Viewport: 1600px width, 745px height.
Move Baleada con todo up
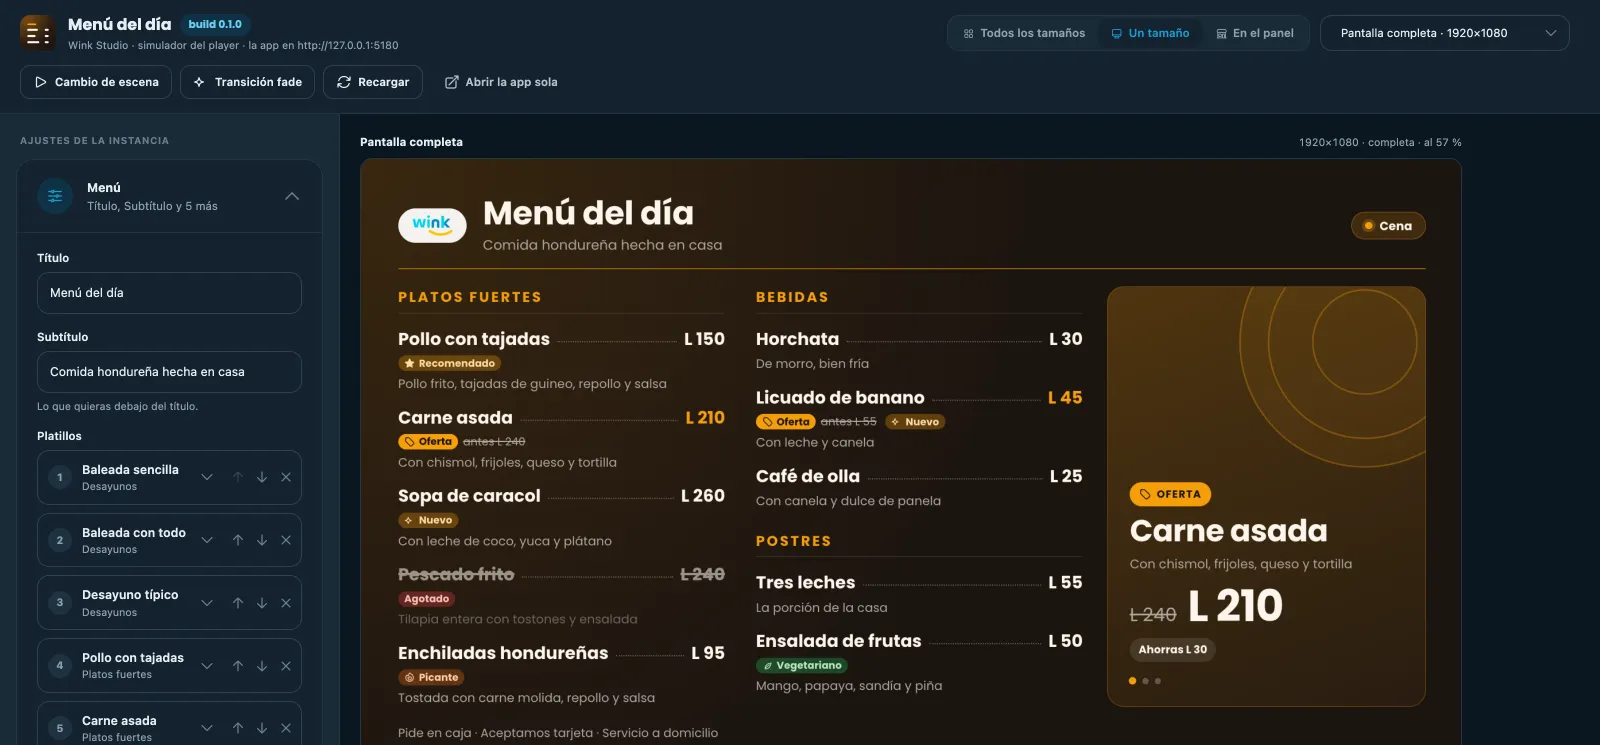coord(238,540)
